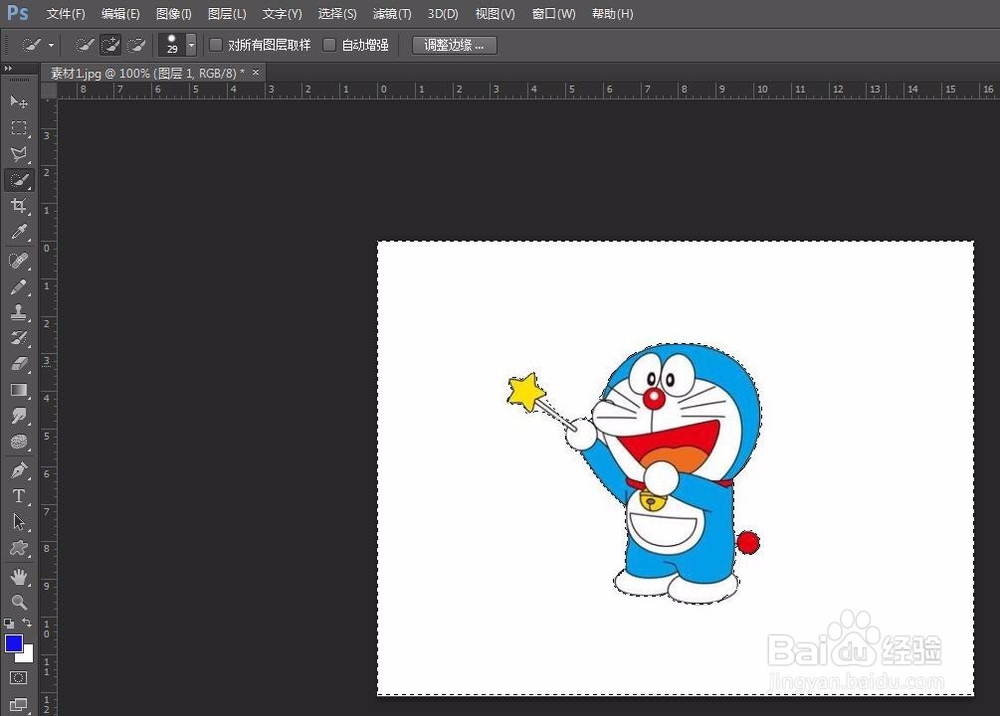Close the 素材1.jpg document tab

click(256, 73)
